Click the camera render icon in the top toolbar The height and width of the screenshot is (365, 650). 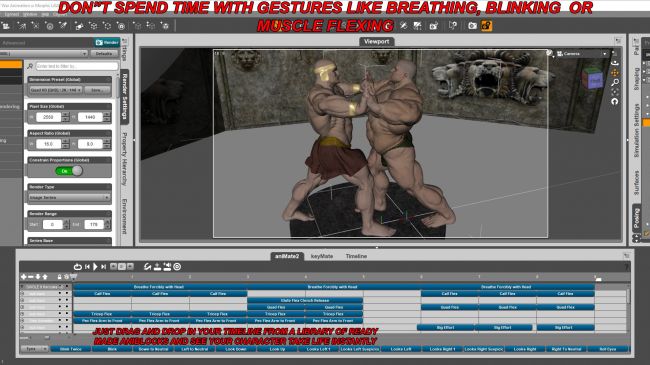click(x=472, y=26)
